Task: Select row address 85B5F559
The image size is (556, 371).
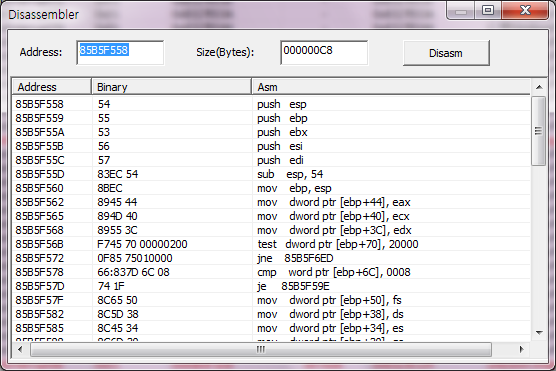Action: tap(39, 118)
